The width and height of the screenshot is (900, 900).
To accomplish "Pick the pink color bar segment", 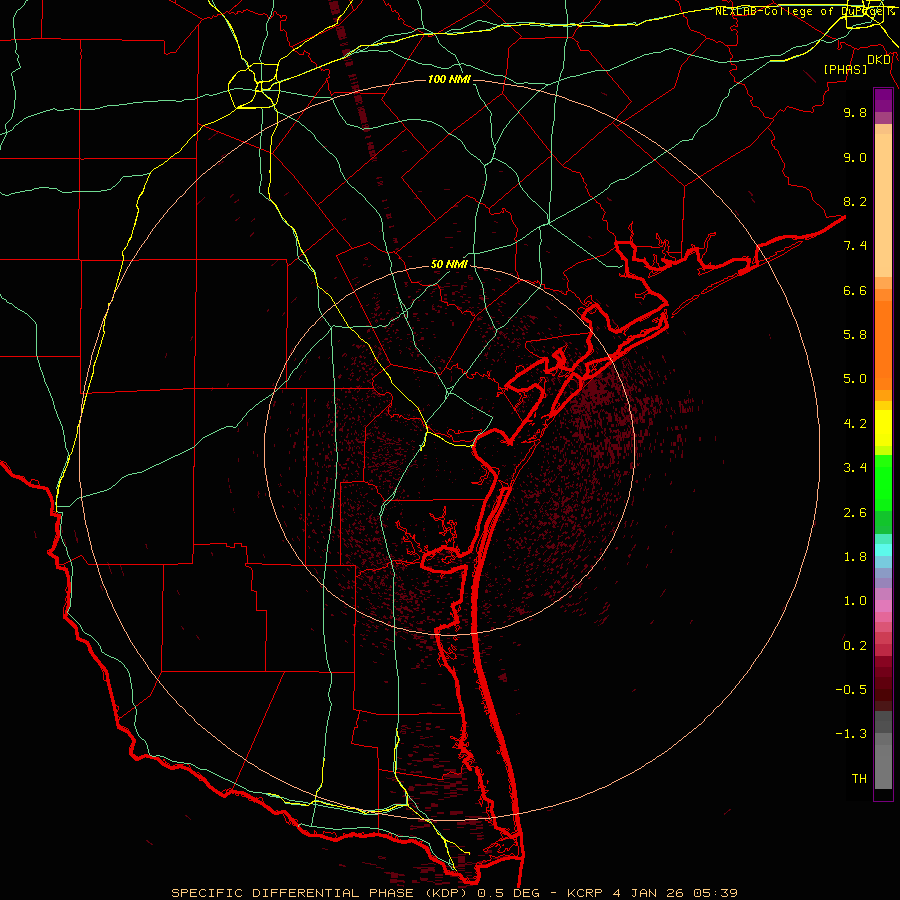I will [x=883, y=606].
